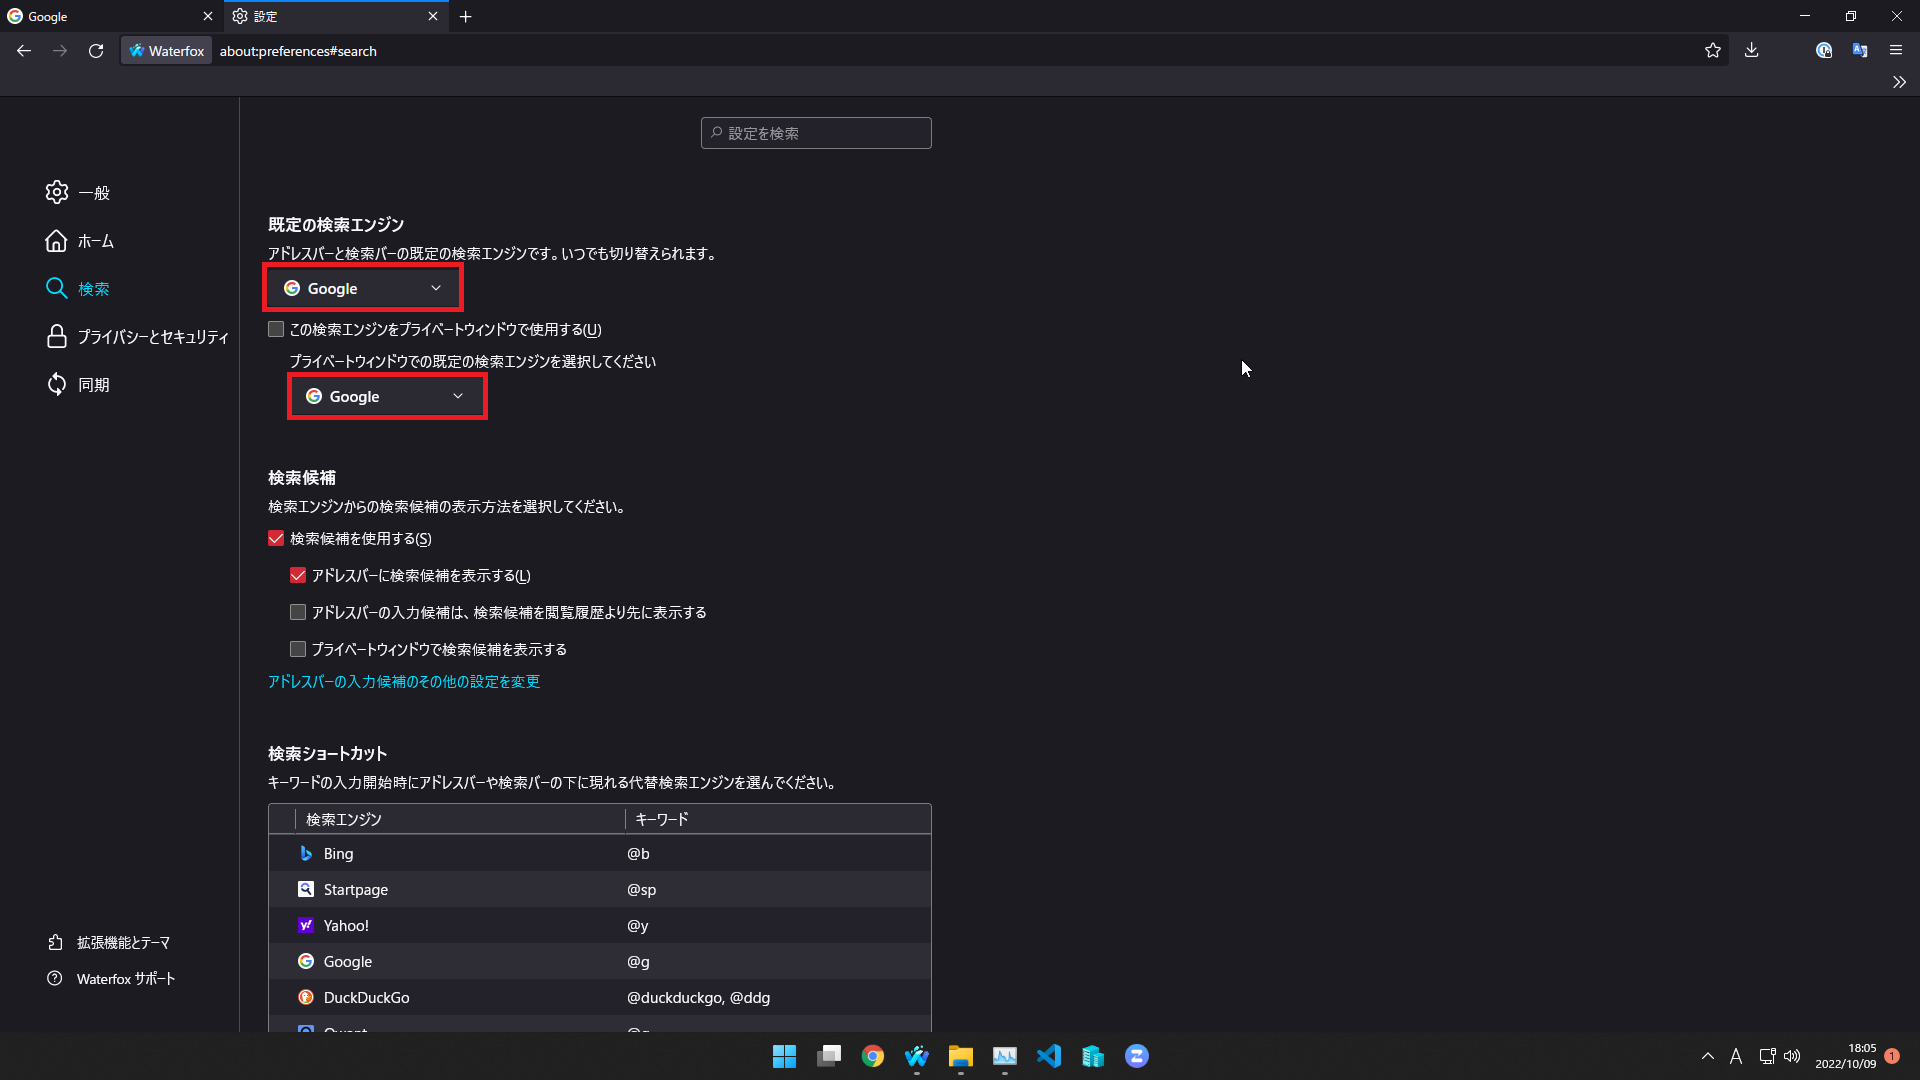Uncheck 検索候補を使用する checkbox

[x=276, y=538]
